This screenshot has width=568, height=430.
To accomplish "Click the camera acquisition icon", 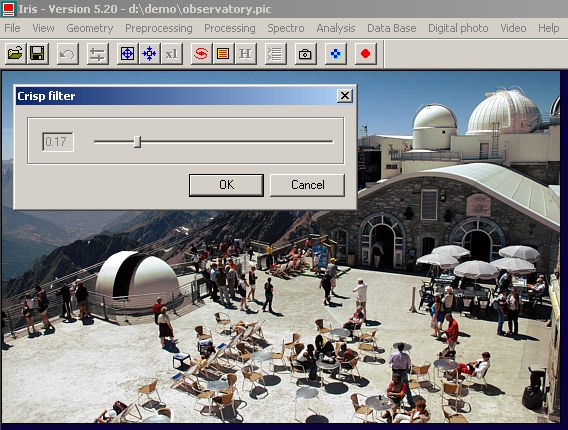I will point(305,54).
